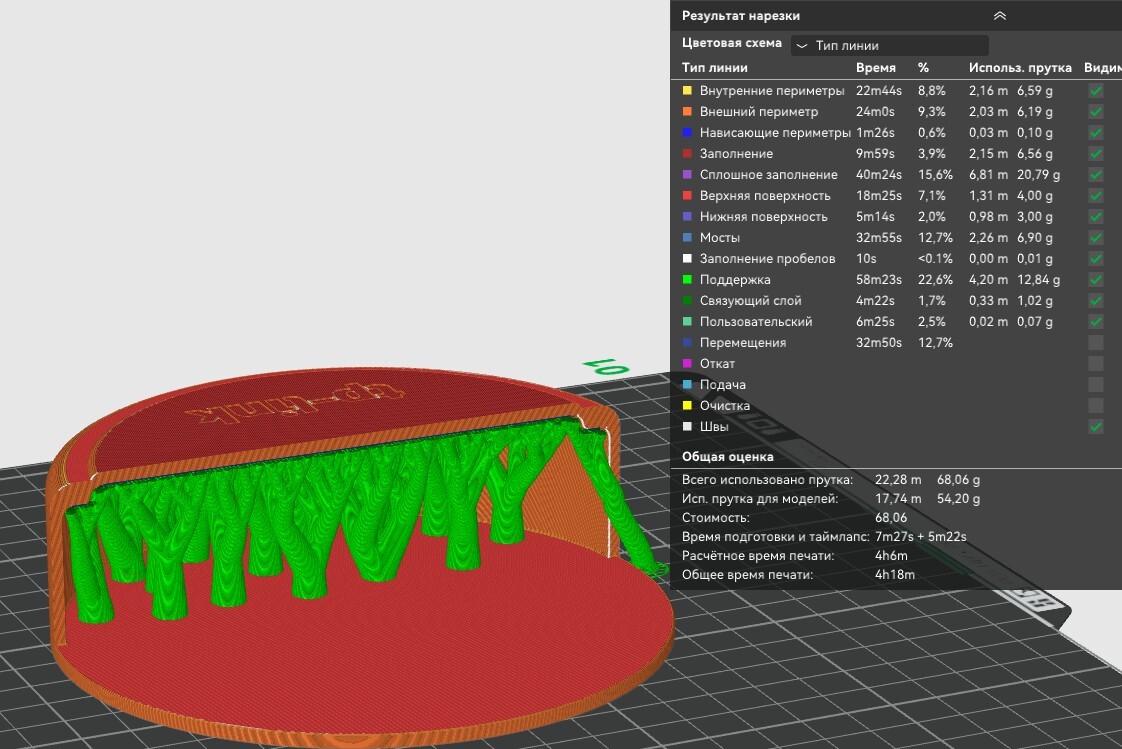This screenshot has height=749, width=1122.
Task: Uncheck the Швы visibility checkbox
Action: [1096, 427]
